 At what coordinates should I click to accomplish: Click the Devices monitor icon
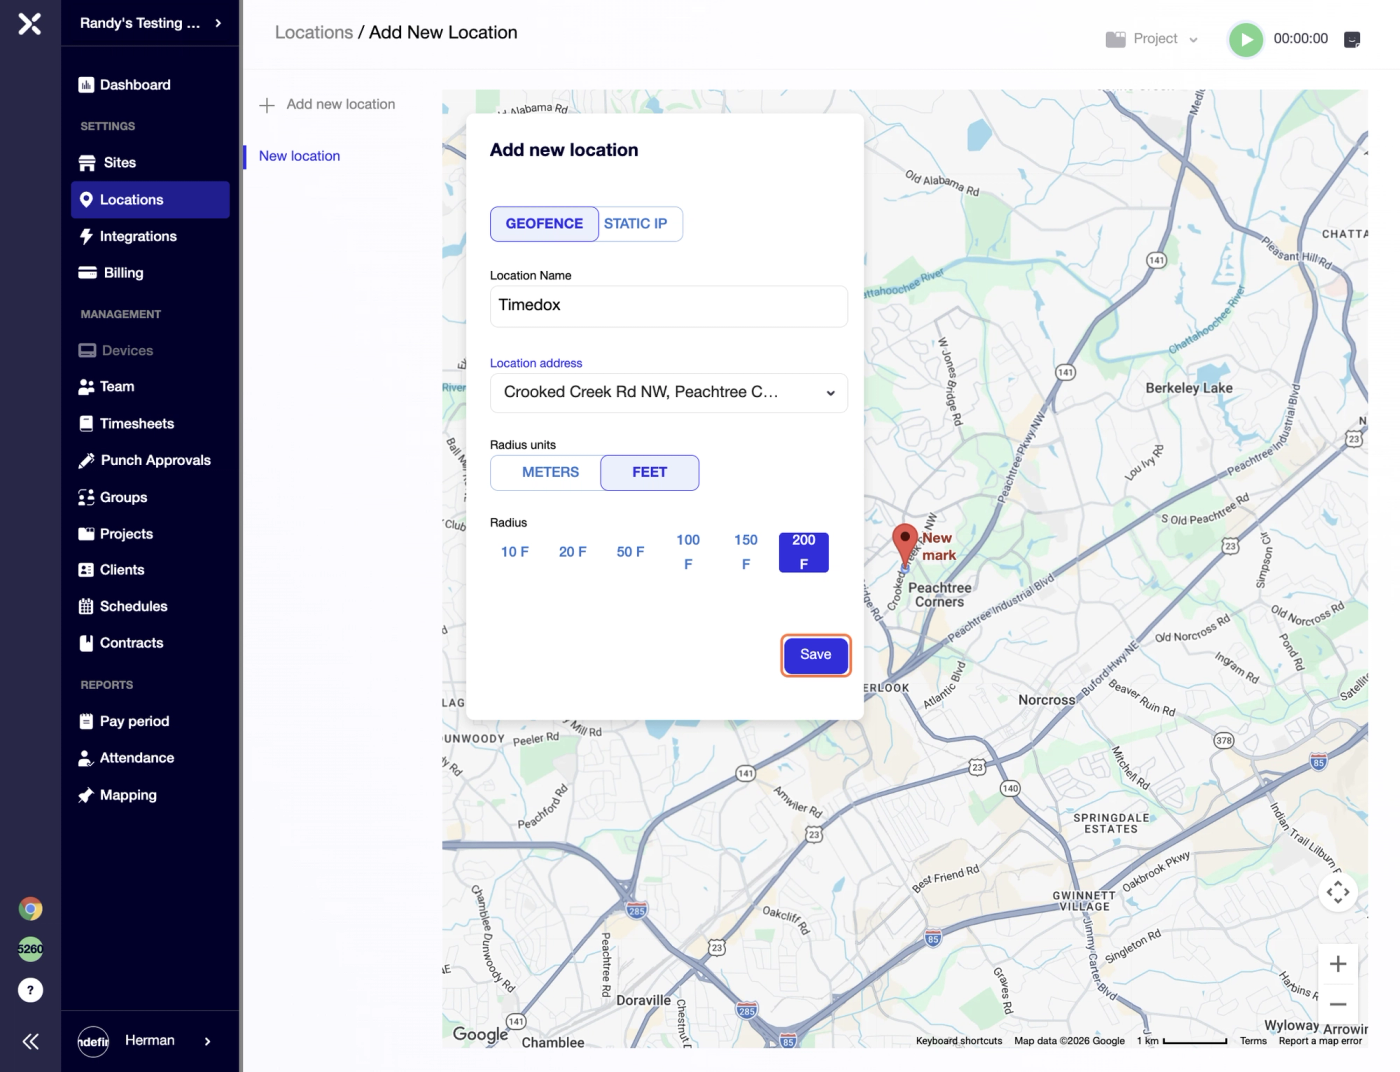click(87, 351)
